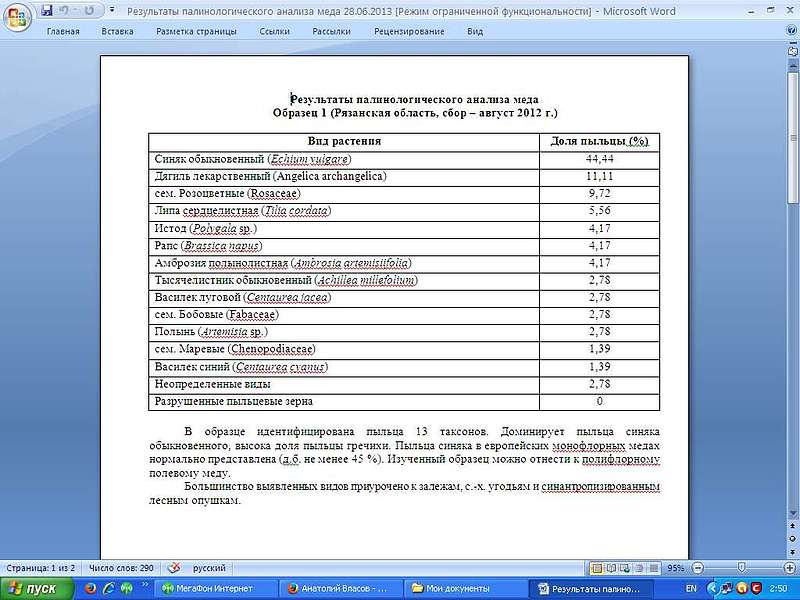Click the русский language indicator
This screenshot has width=800, height=600.
(208, 568)
